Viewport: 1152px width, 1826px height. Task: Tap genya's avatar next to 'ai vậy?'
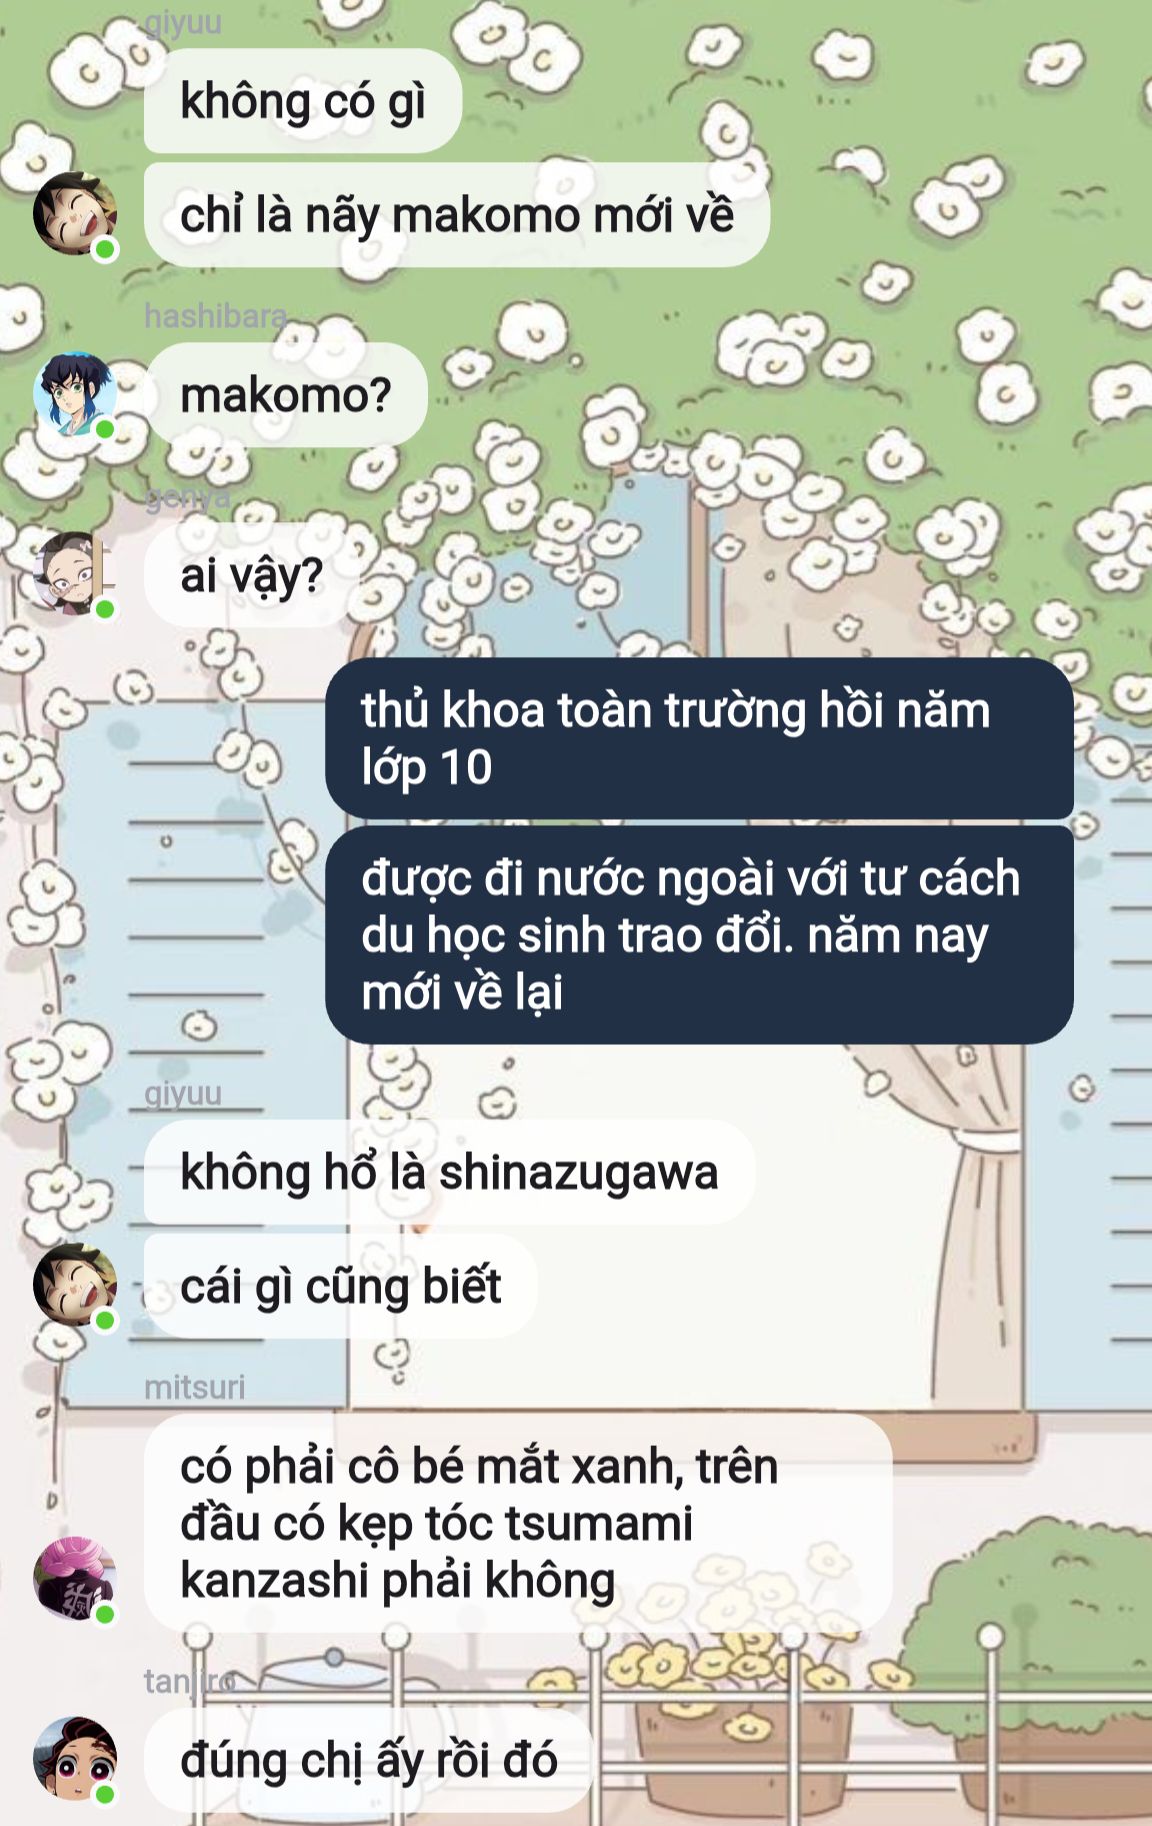coord(75,574)
